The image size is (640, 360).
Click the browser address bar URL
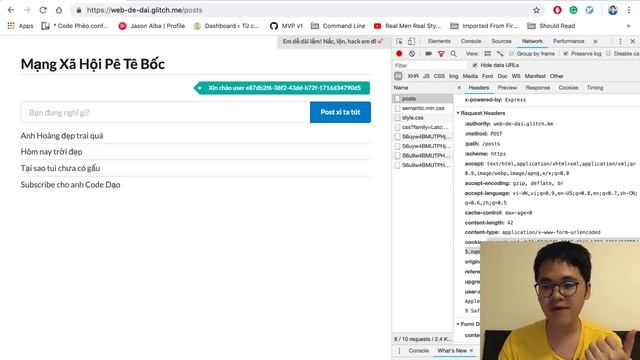coord(144,10)
